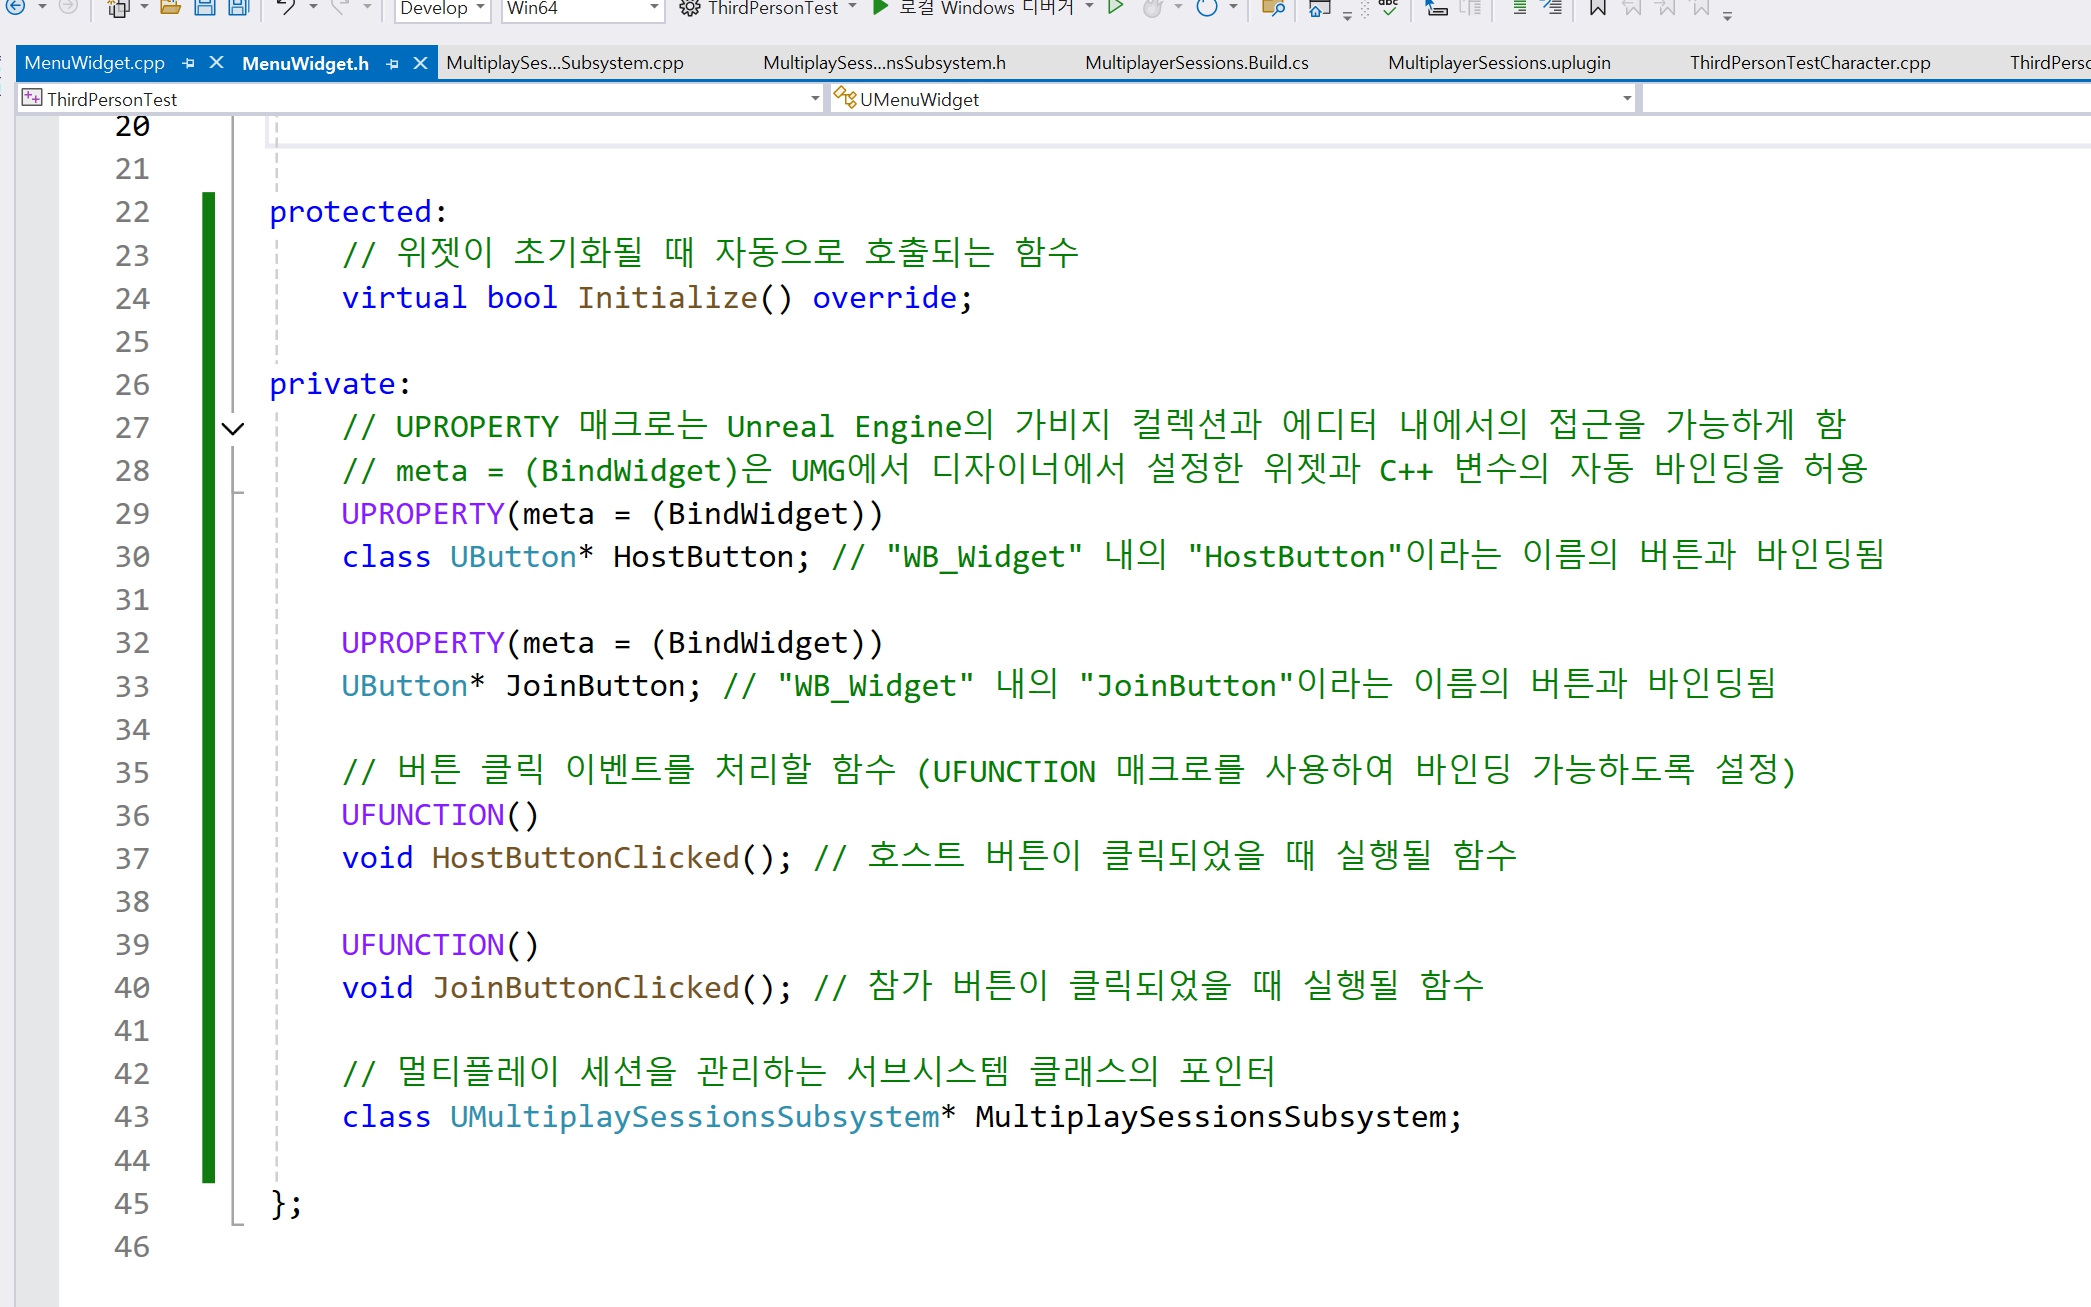Screen dimensions: 2091x1307
Task: Click the UFUNCTION macro on line 36
Action: pos(422,815)
